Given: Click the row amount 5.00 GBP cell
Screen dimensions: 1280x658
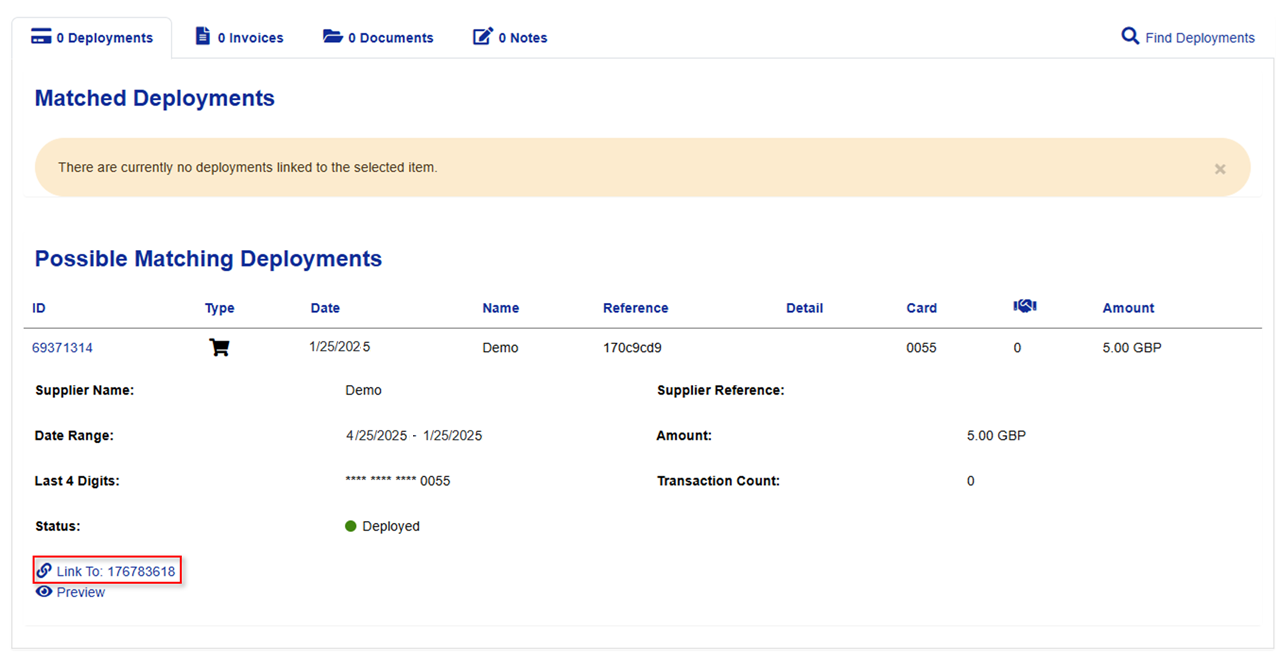Looking at the screenshot, I should [x=1132, y=348].
